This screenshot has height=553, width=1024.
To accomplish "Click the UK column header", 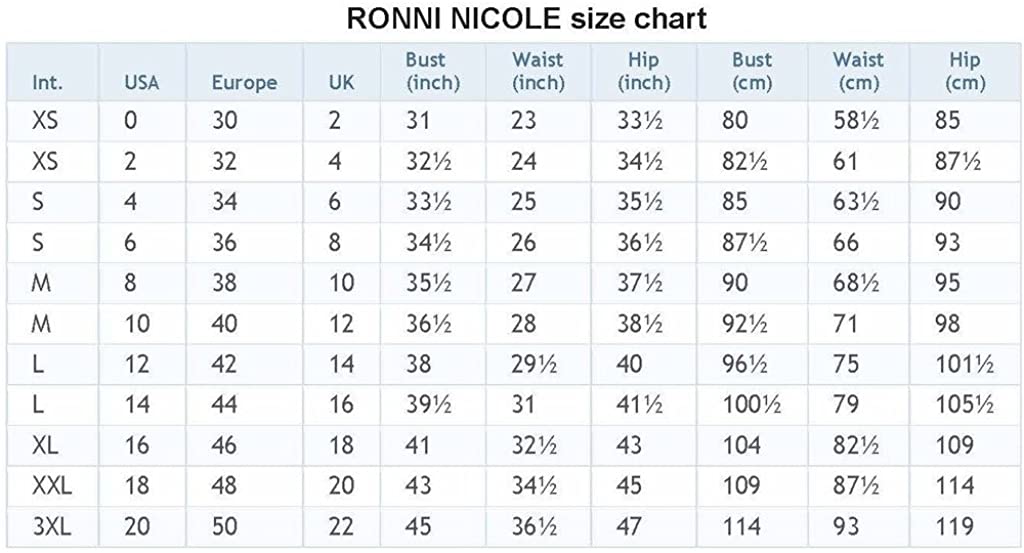I will (x=342, y=83).
